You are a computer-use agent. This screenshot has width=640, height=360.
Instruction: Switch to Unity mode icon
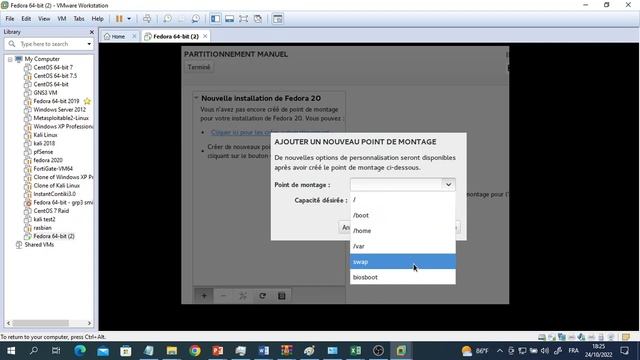(258, 19)
